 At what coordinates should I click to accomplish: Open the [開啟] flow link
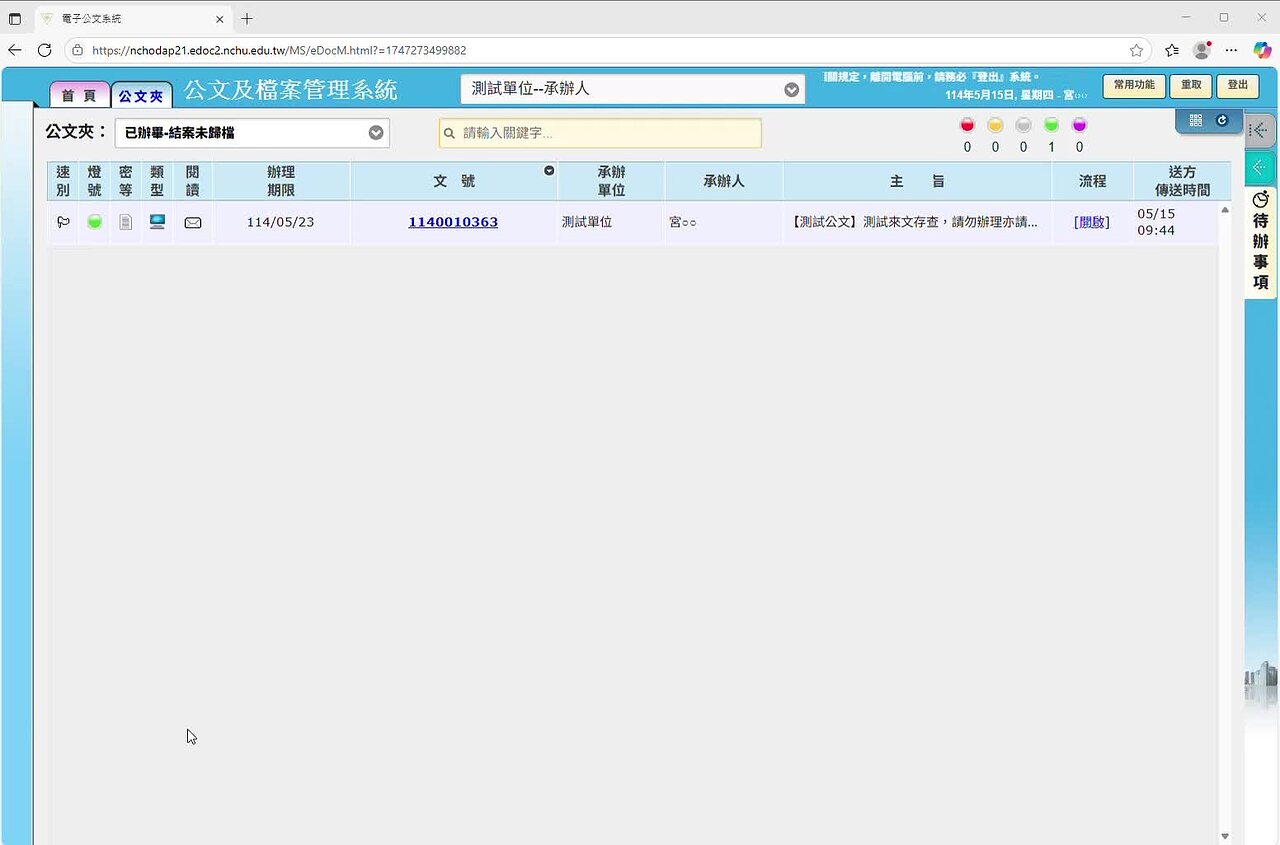pos(1092,222)
